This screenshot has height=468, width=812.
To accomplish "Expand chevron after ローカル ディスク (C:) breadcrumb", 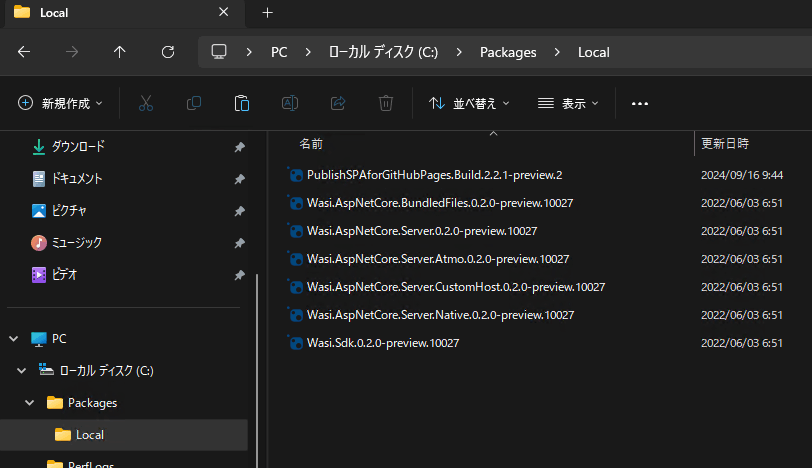I will click(x=459, y=52).
